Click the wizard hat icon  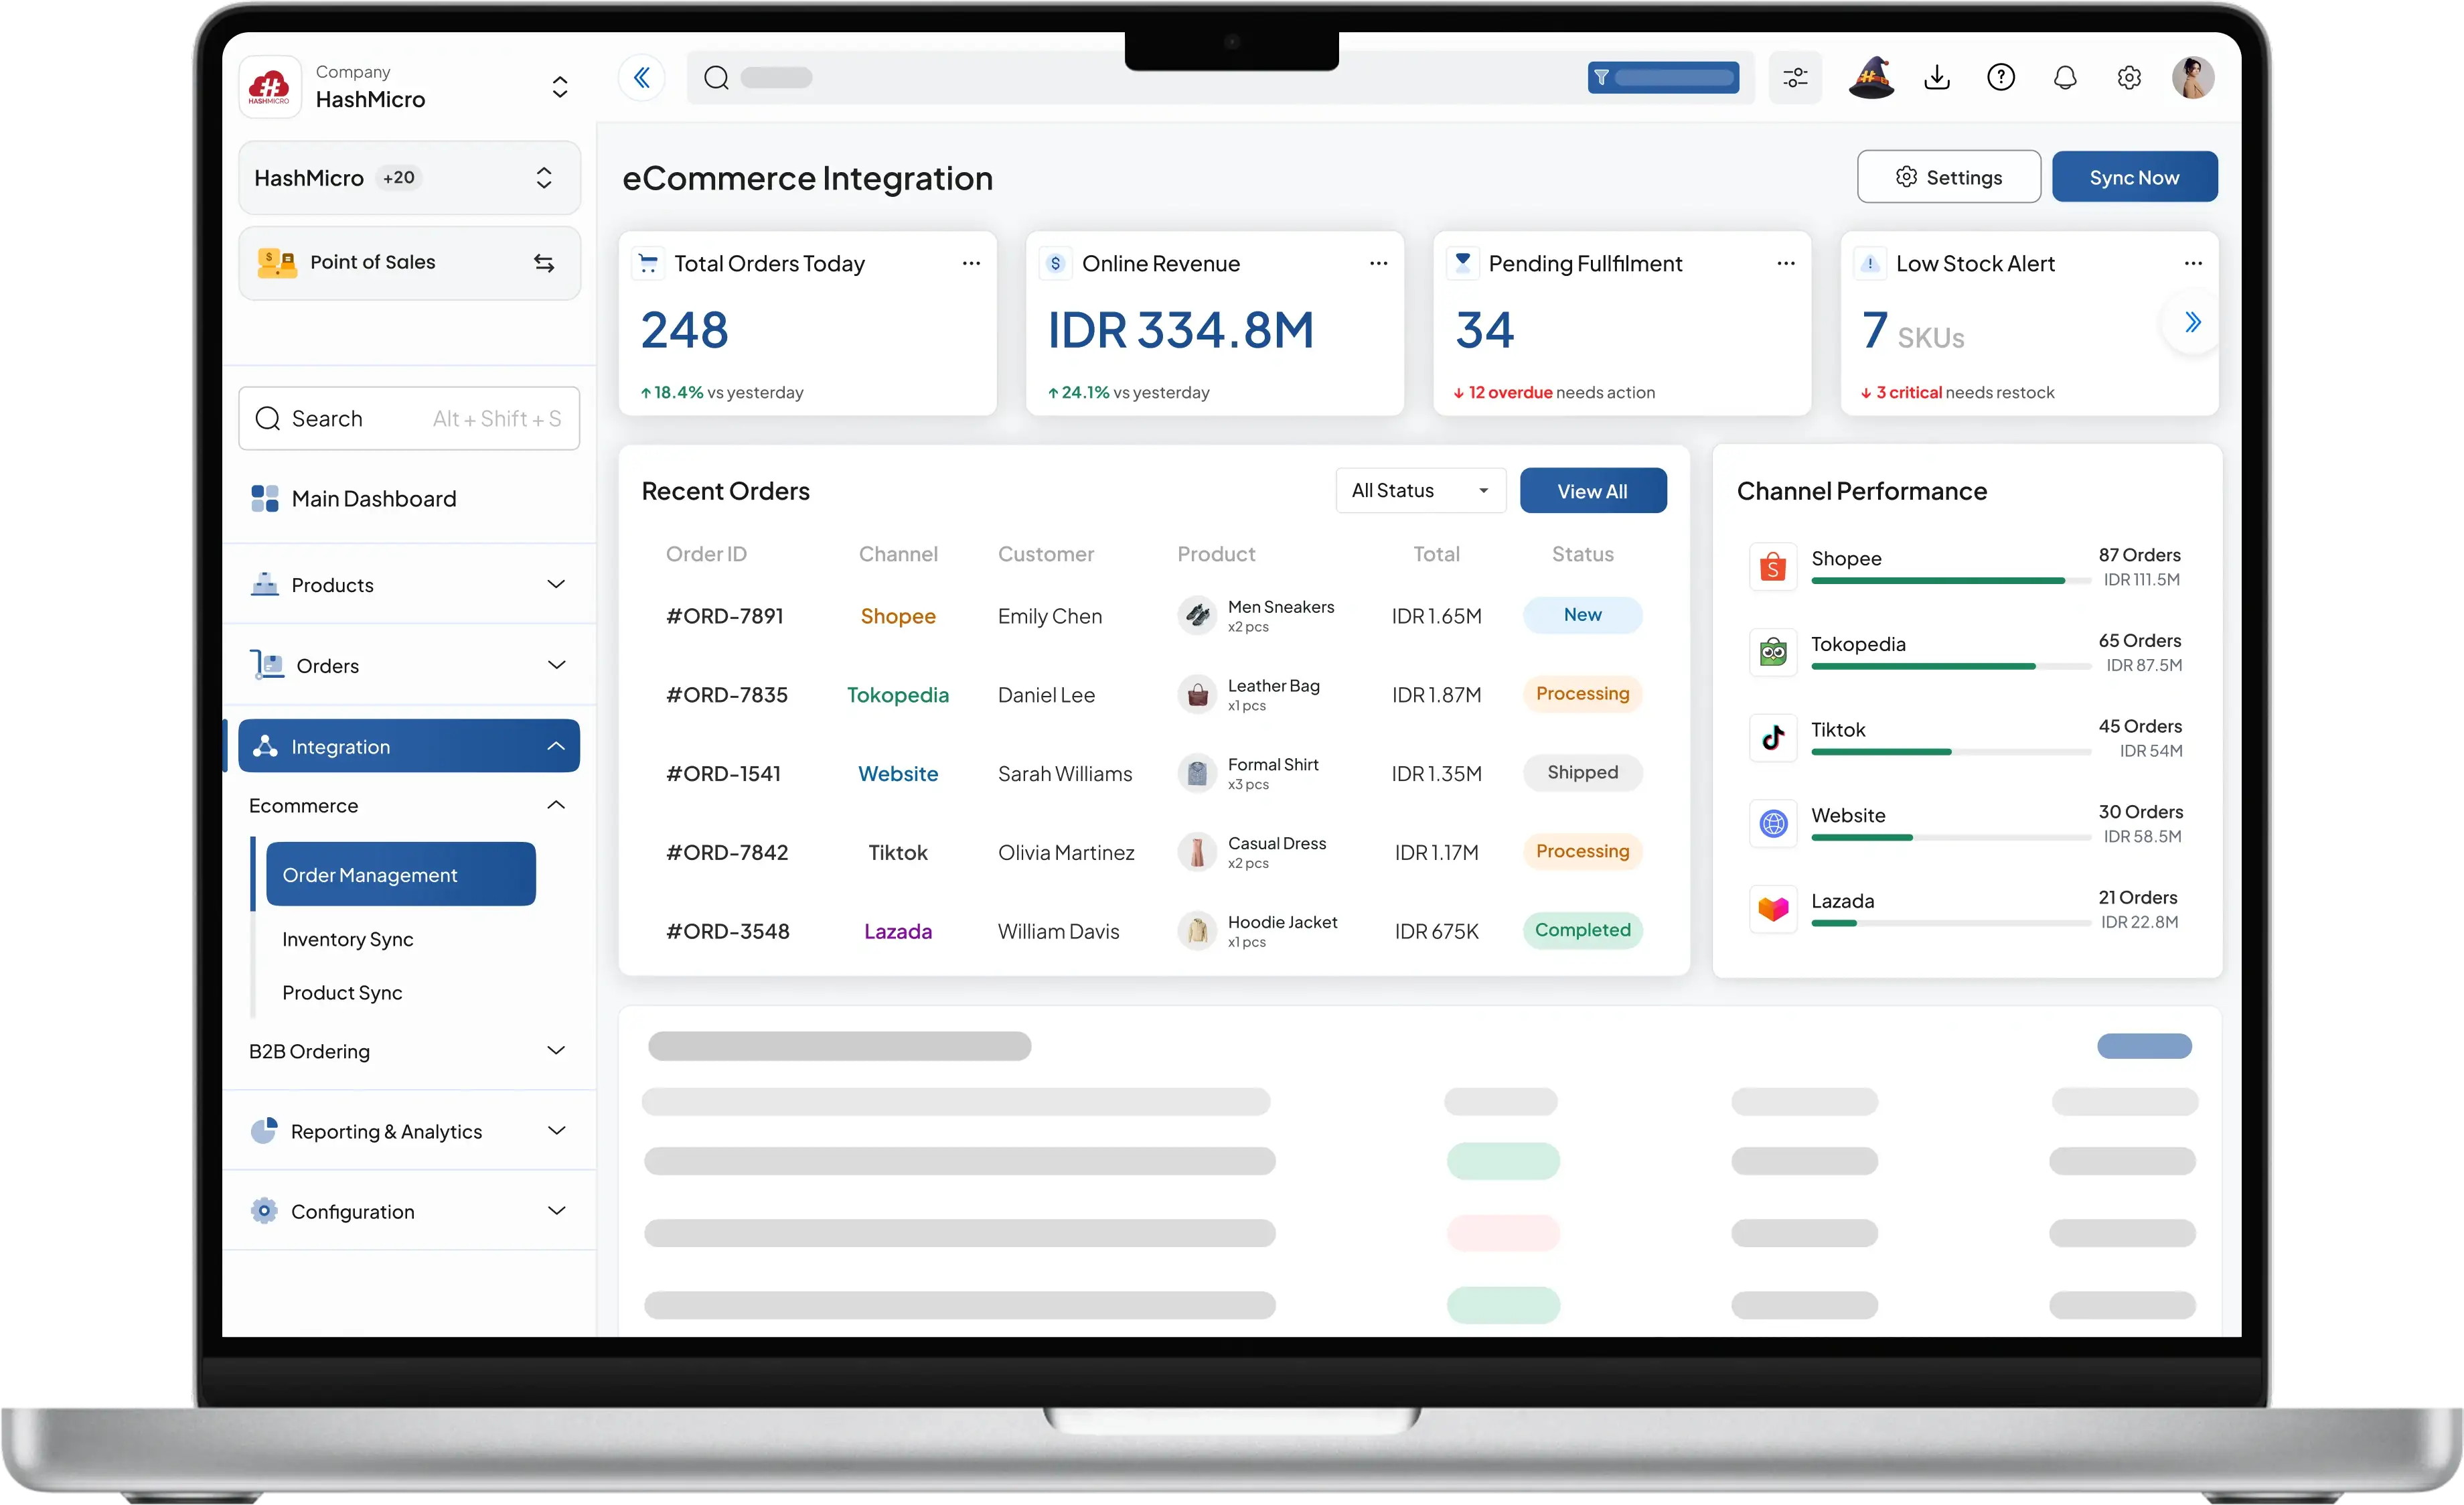[1871, 77]
